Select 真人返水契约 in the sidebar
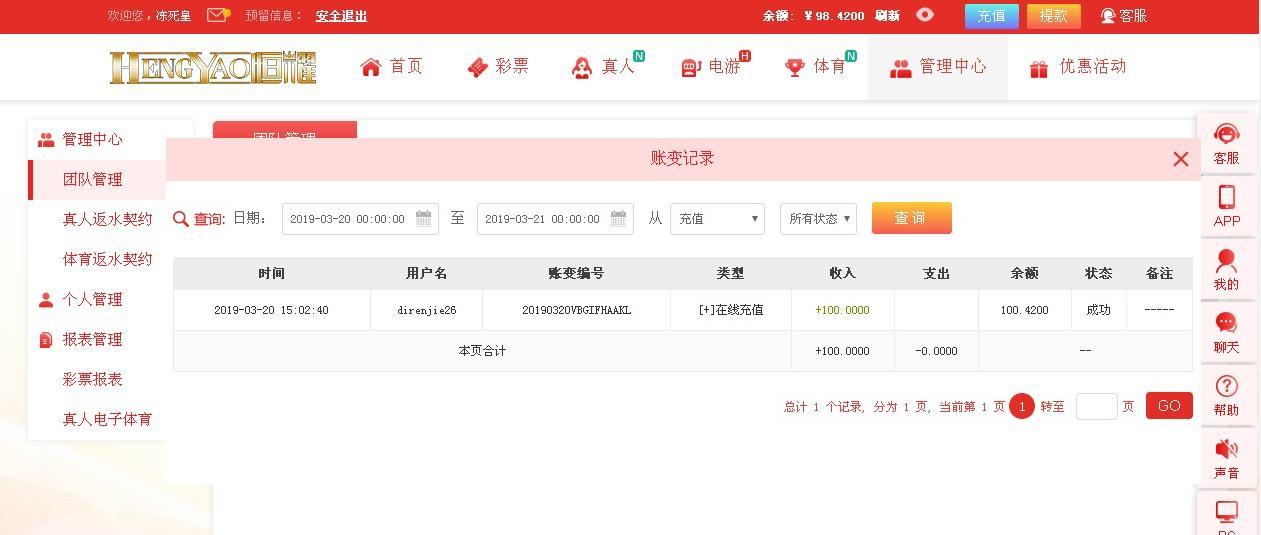 [x=107, y=219]
